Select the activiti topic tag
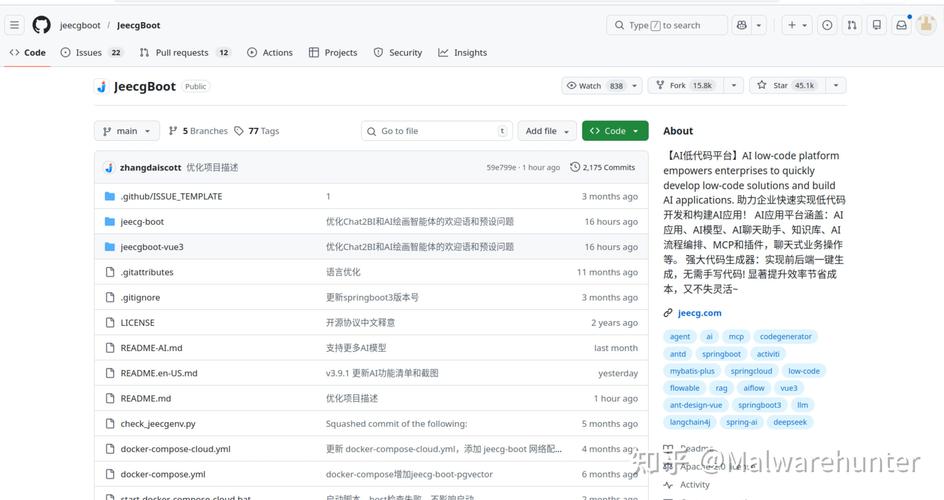Viewport: 944px width, 500px height. click(x=768, y=354)
